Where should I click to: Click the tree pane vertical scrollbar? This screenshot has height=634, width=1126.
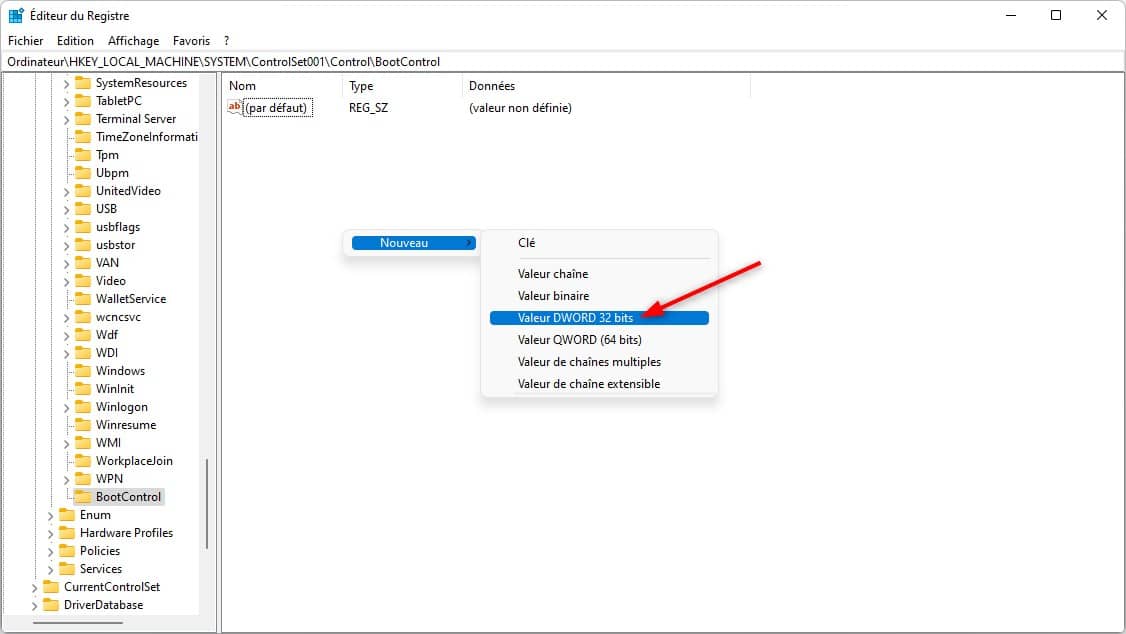[208, 504]
